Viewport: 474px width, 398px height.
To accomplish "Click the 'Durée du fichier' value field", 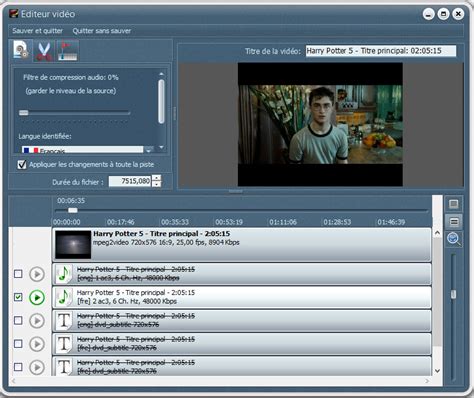I will point(130,181).
